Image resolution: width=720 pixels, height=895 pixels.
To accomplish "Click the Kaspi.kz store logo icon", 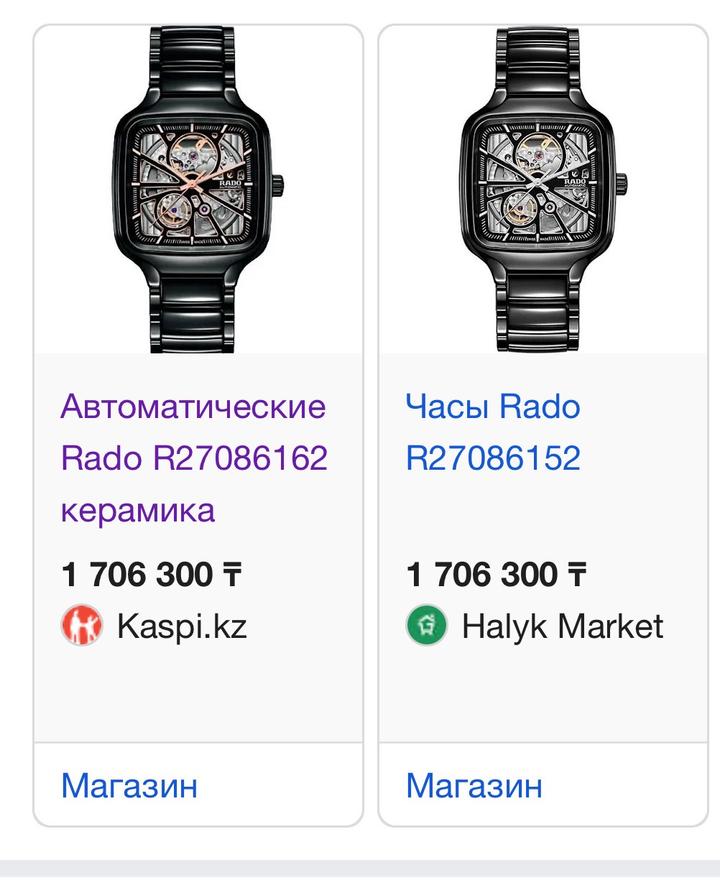I will 82,626.
